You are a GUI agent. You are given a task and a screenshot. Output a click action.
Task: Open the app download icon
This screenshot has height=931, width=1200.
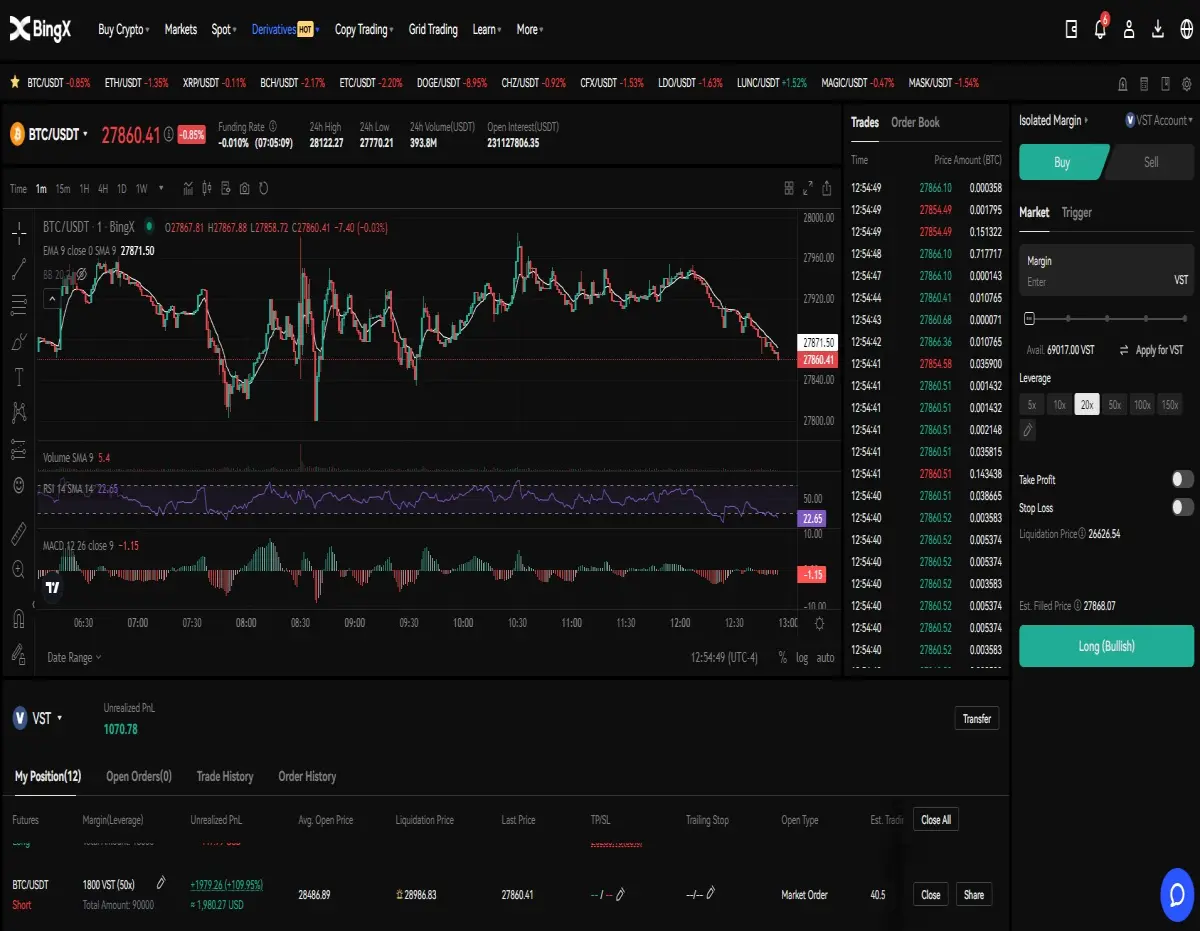[x=1158, y=29]
